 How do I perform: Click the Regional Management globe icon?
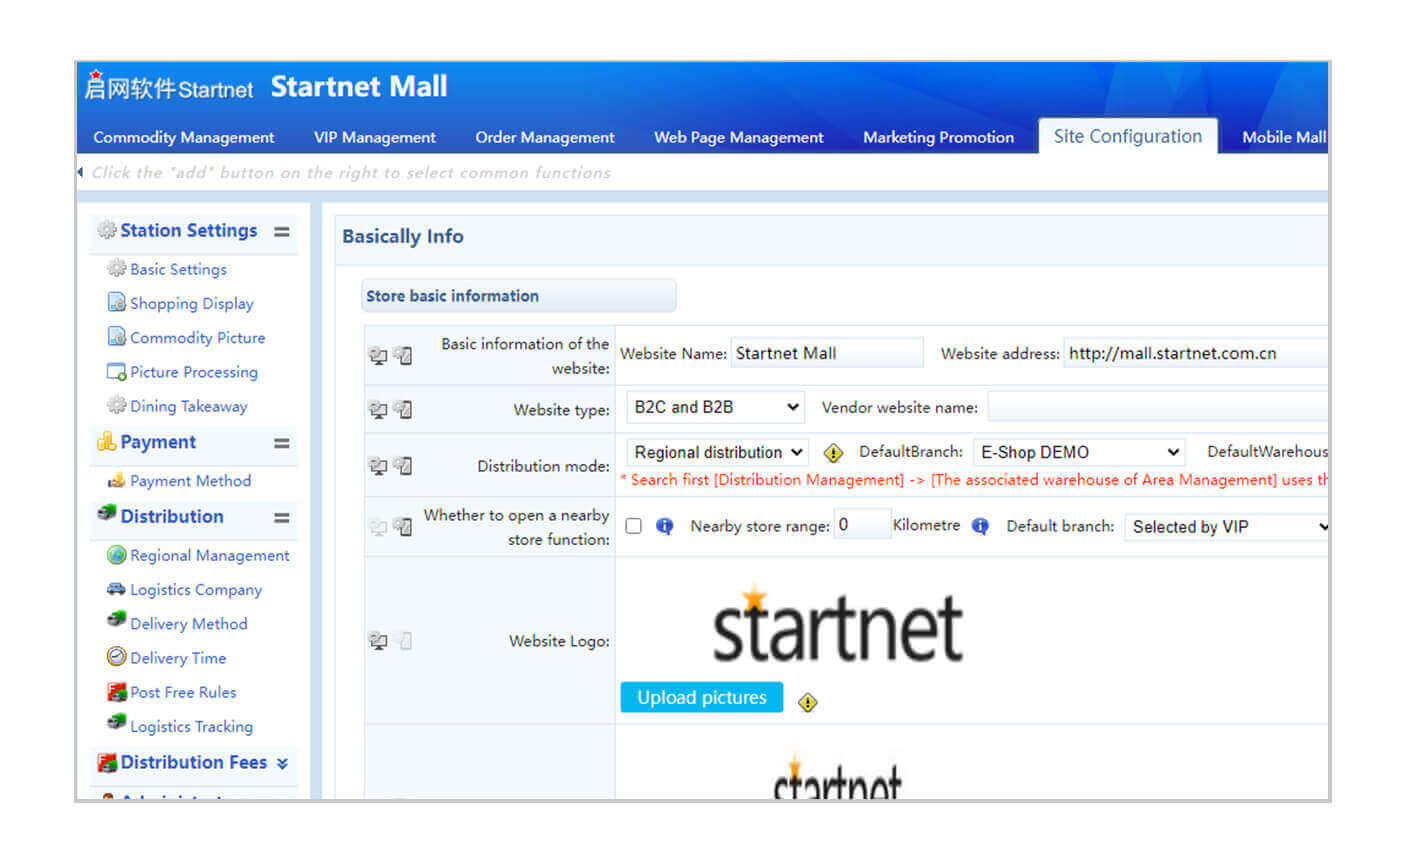[x=116, y=555]
